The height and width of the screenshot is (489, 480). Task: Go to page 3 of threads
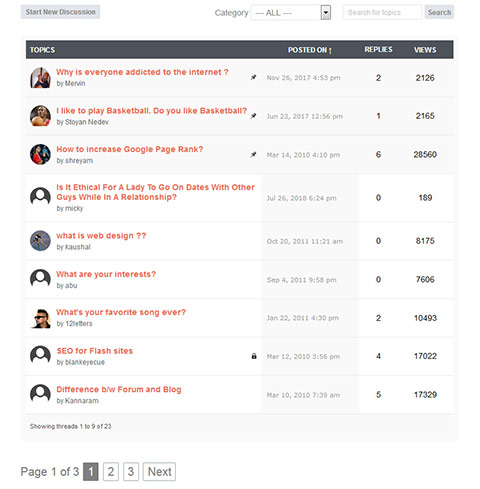pos(131,471)
